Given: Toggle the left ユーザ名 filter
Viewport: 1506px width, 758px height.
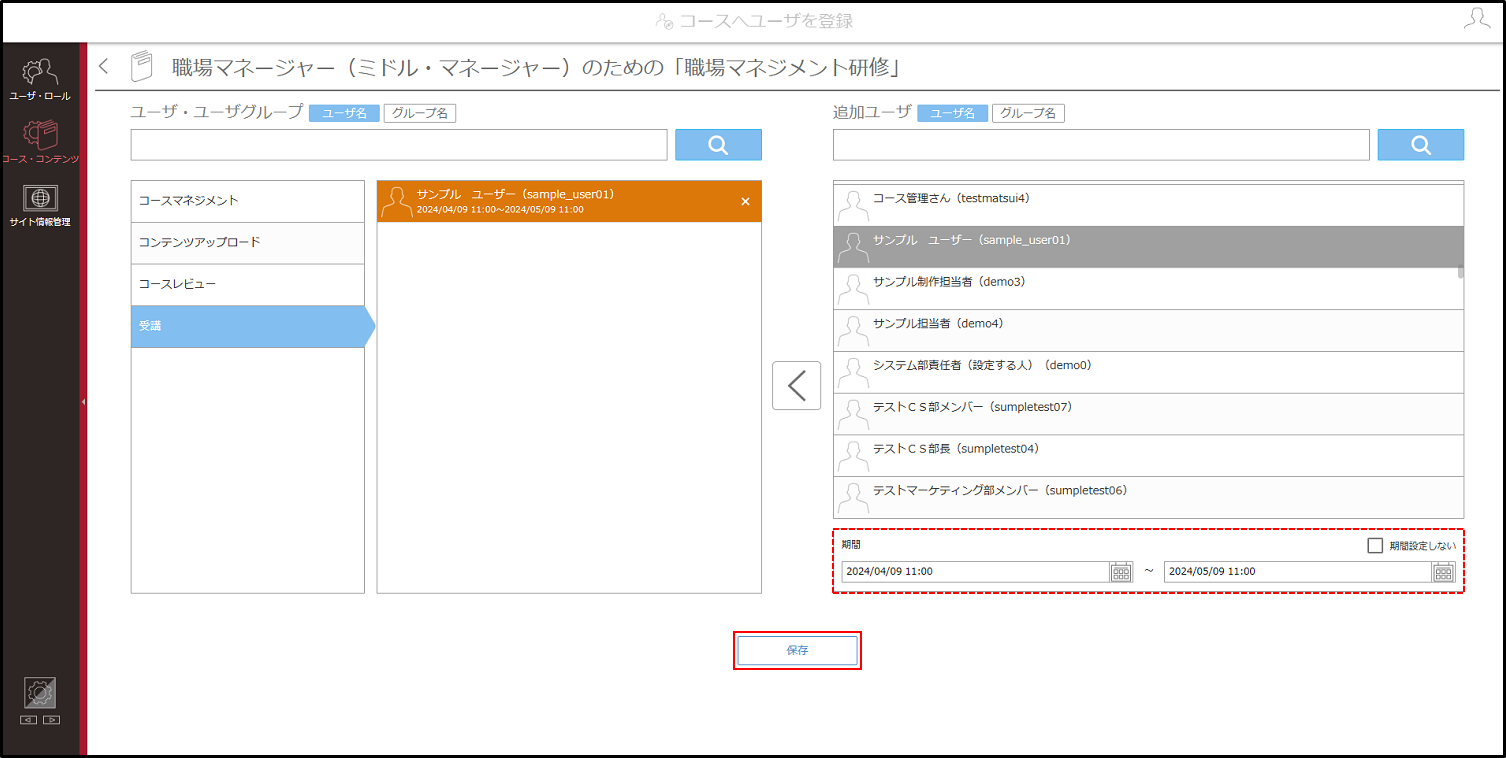Looking at the screenshot, I should (344, 113).
